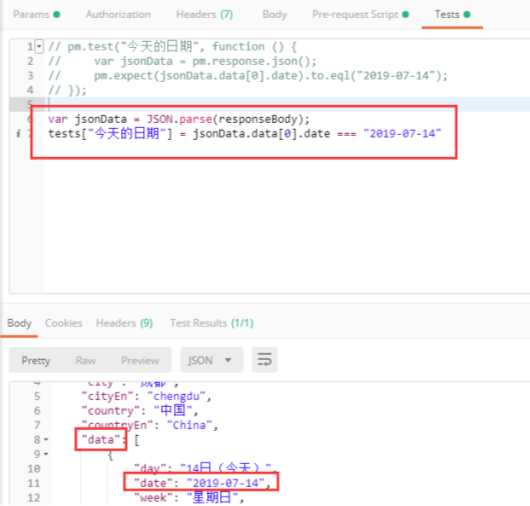Open the Params request tab
Image resolution: width=530 pixels, height=506 pixels.
(37, 15)
